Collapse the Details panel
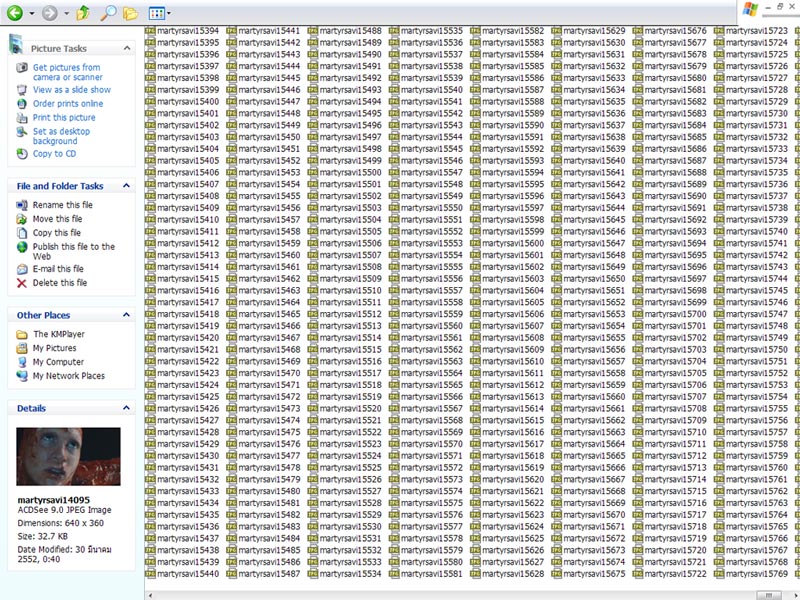Viewport: 800px width, 600px height. pos(127,408)
